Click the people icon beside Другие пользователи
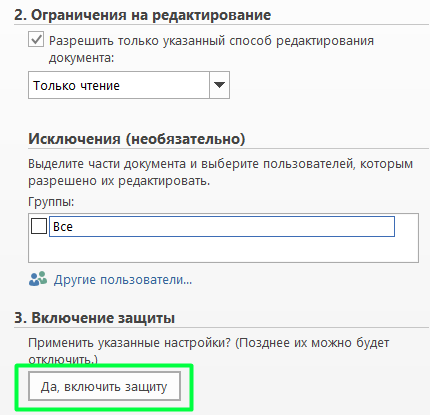Image resolution: width=430 pixels, height=415 pixels. (x=38, y=279)
